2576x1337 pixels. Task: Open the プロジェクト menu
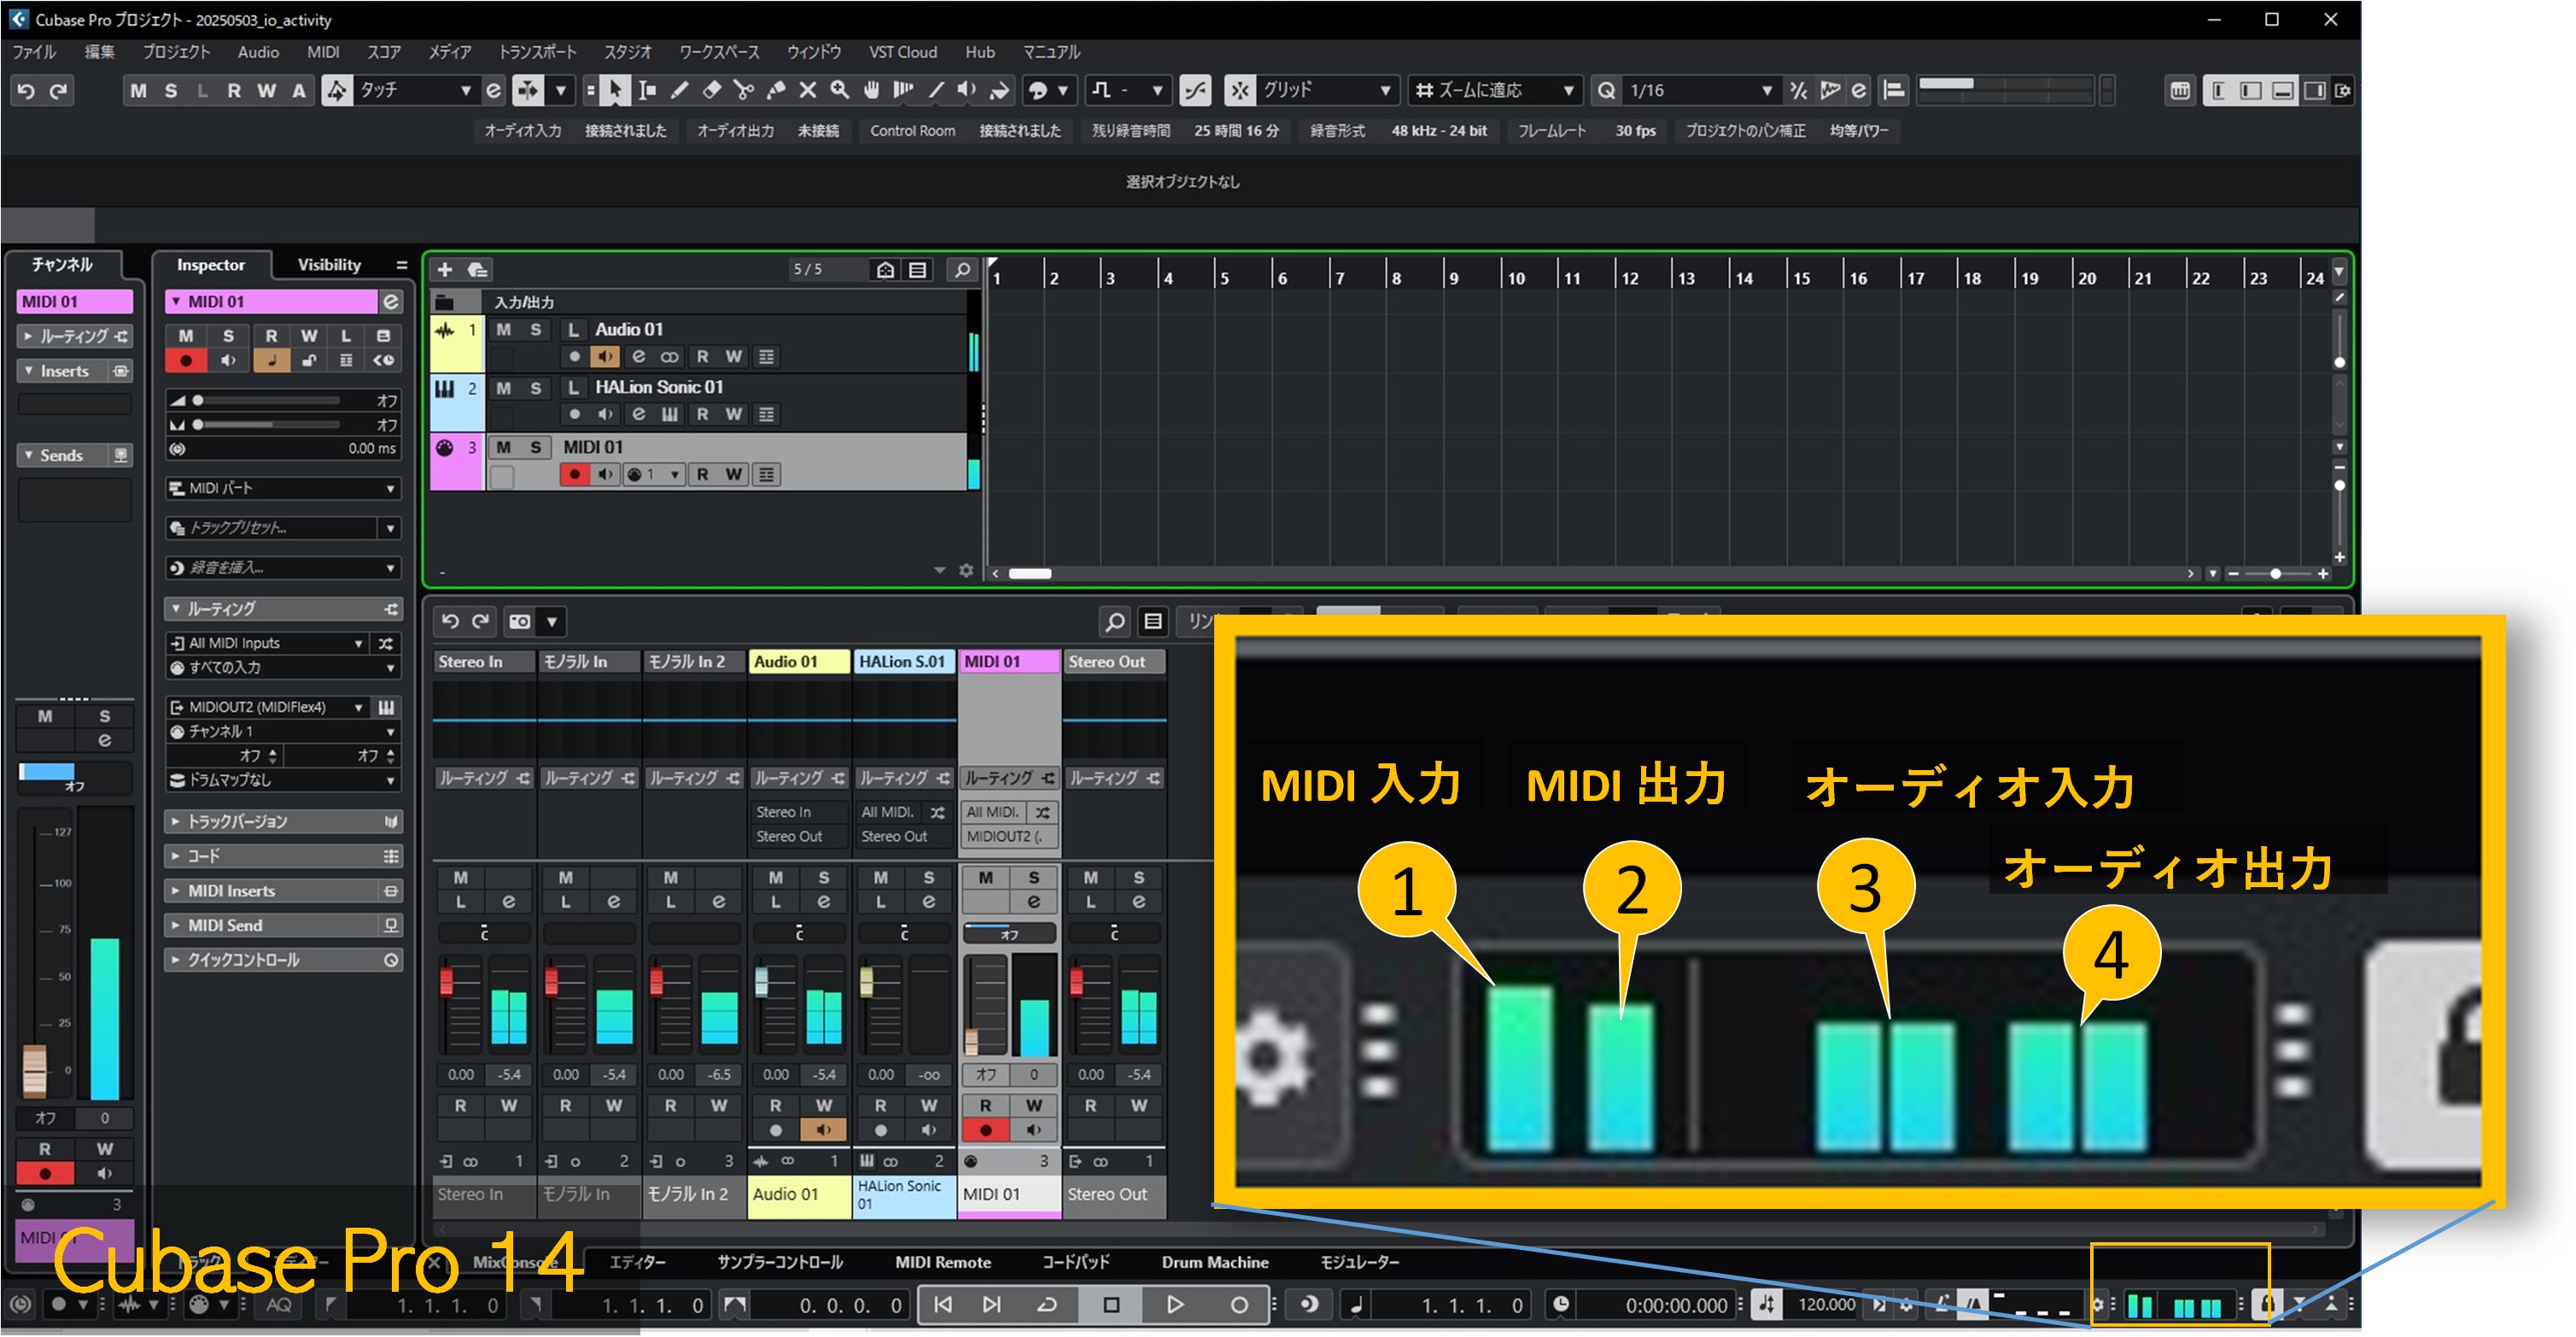176,52
